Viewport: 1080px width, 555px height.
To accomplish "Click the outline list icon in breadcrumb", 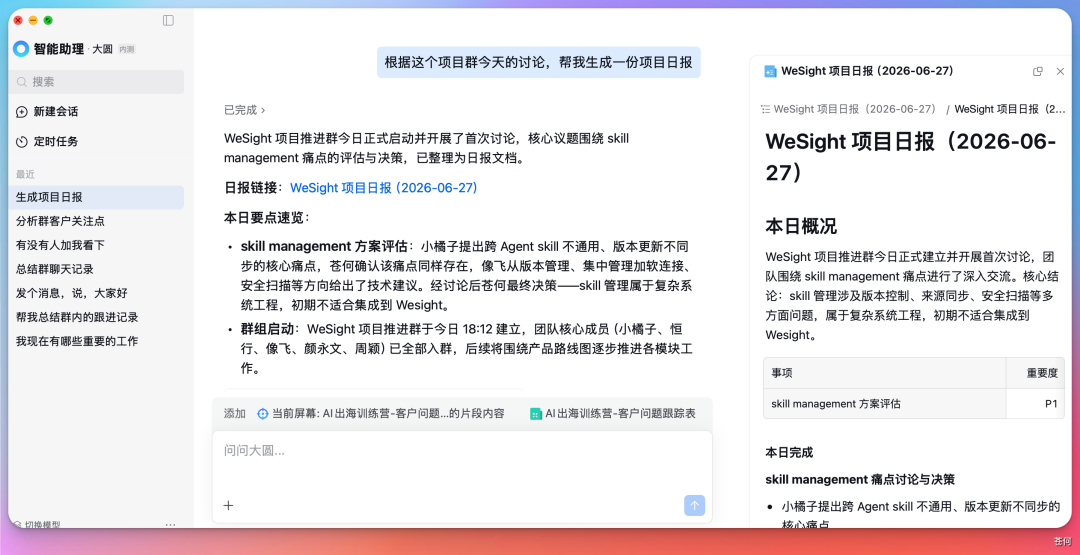I will [x=765, y=109].
